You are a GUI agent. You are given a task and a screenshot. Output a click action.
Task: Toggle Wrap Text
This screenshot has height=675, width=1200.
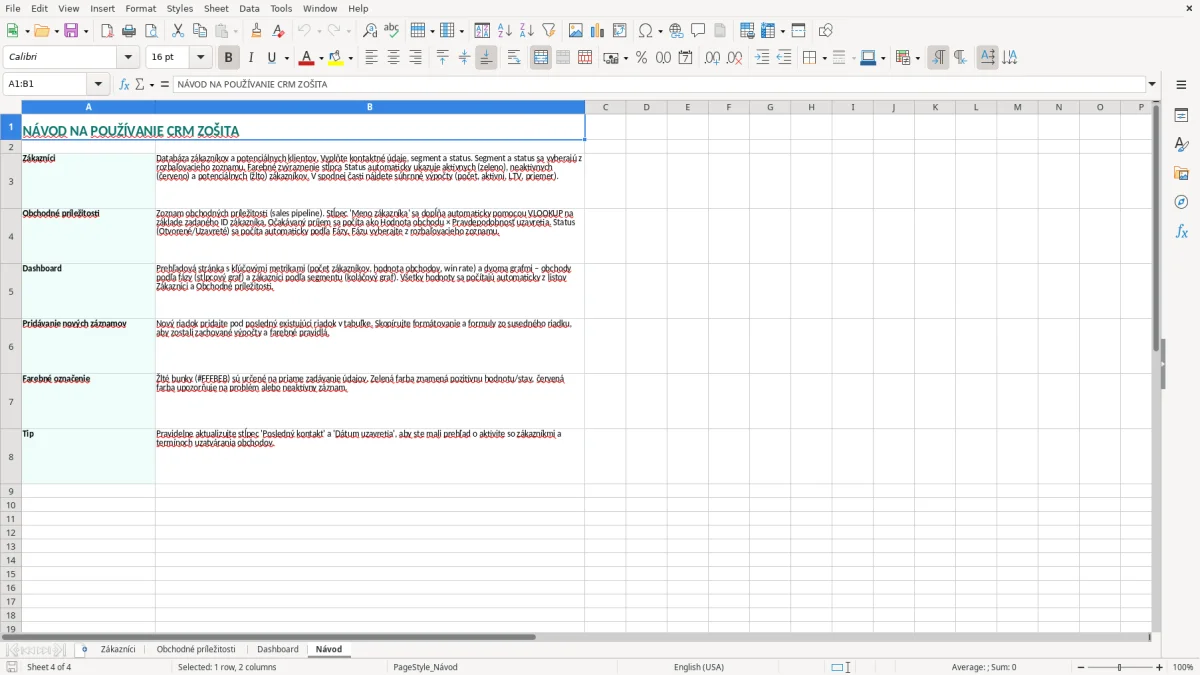coord(514,58)
